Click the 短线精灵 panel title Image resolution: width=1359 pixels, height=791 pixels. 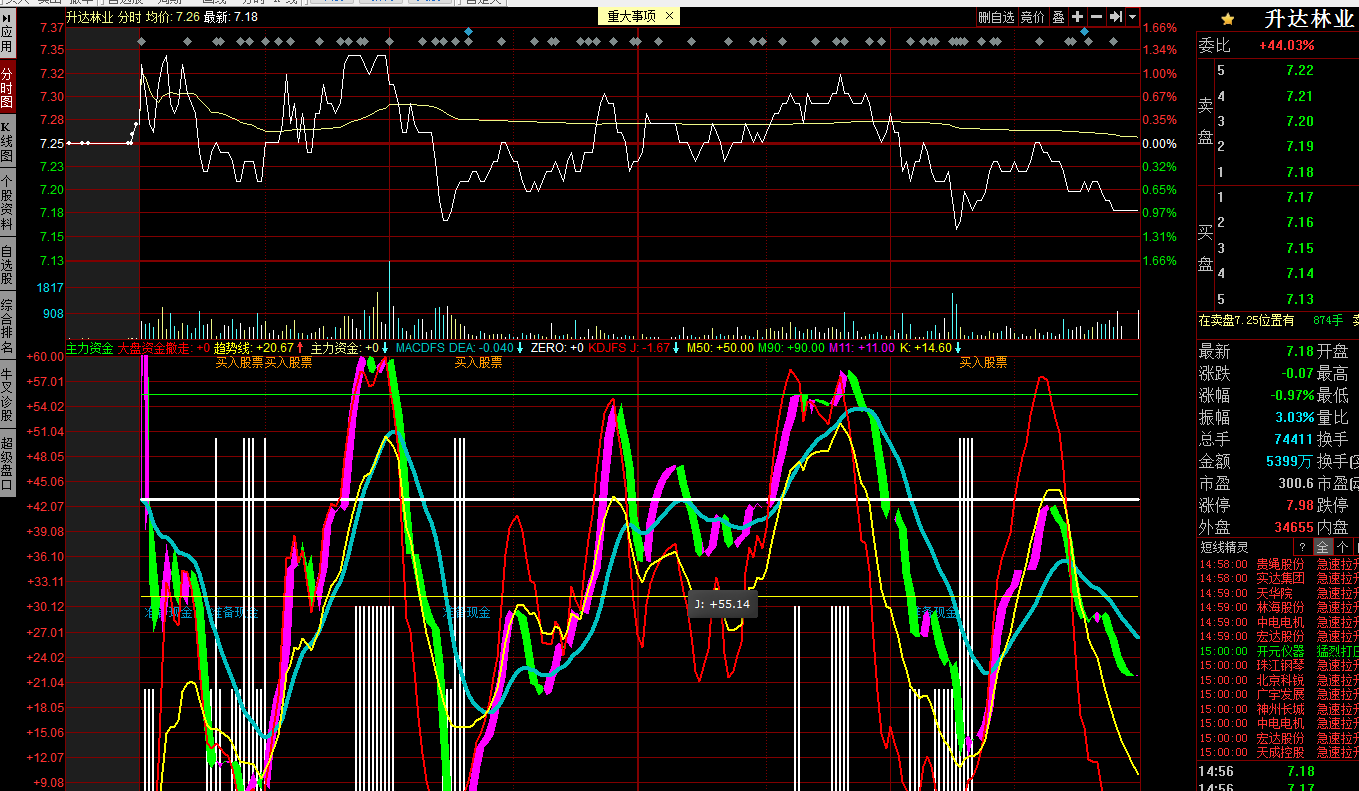[x=1225, y=547]
